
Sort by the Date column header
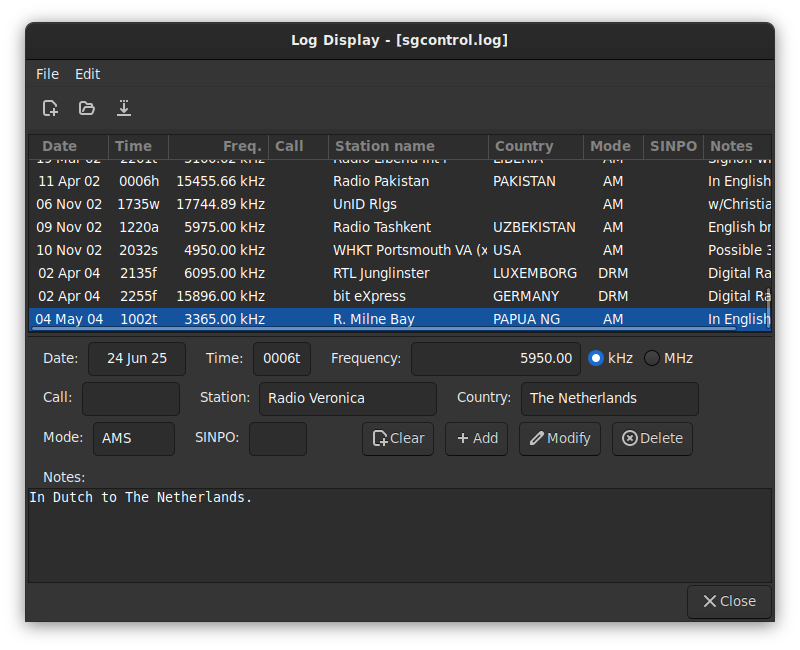[69, 146]
